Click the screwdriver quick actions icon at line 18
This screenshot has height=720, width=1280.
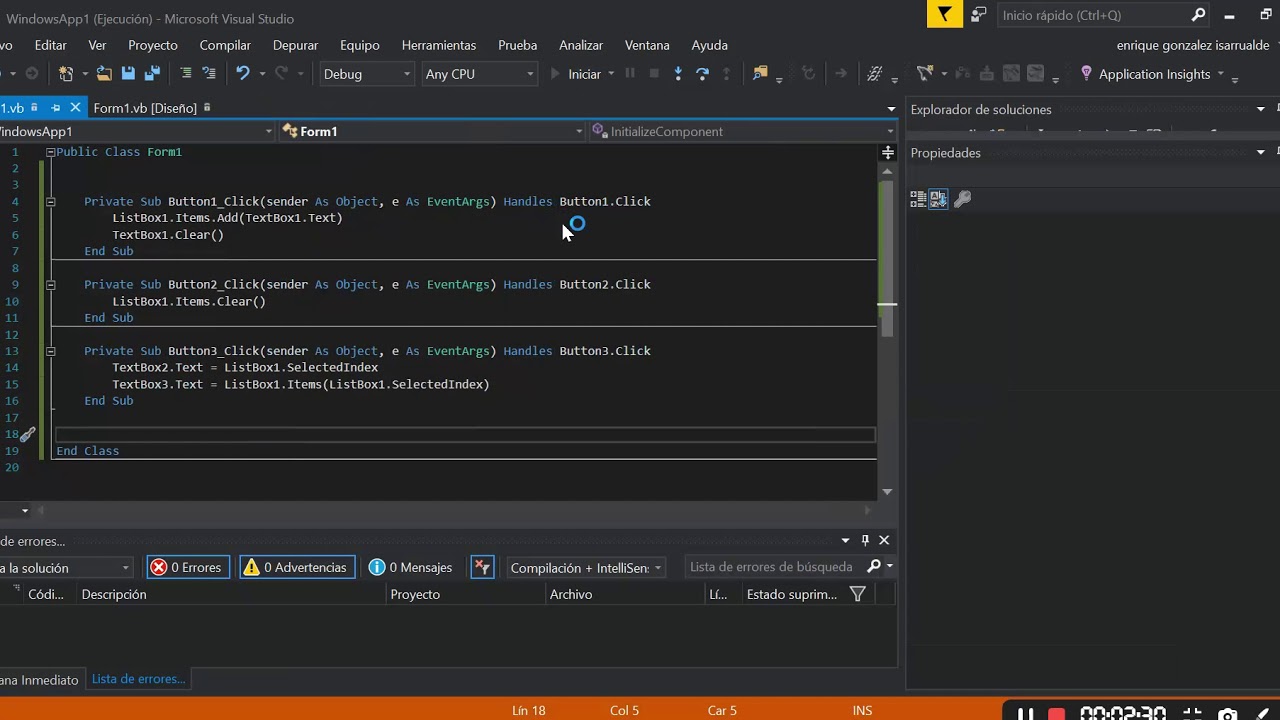tap(28, 435)
